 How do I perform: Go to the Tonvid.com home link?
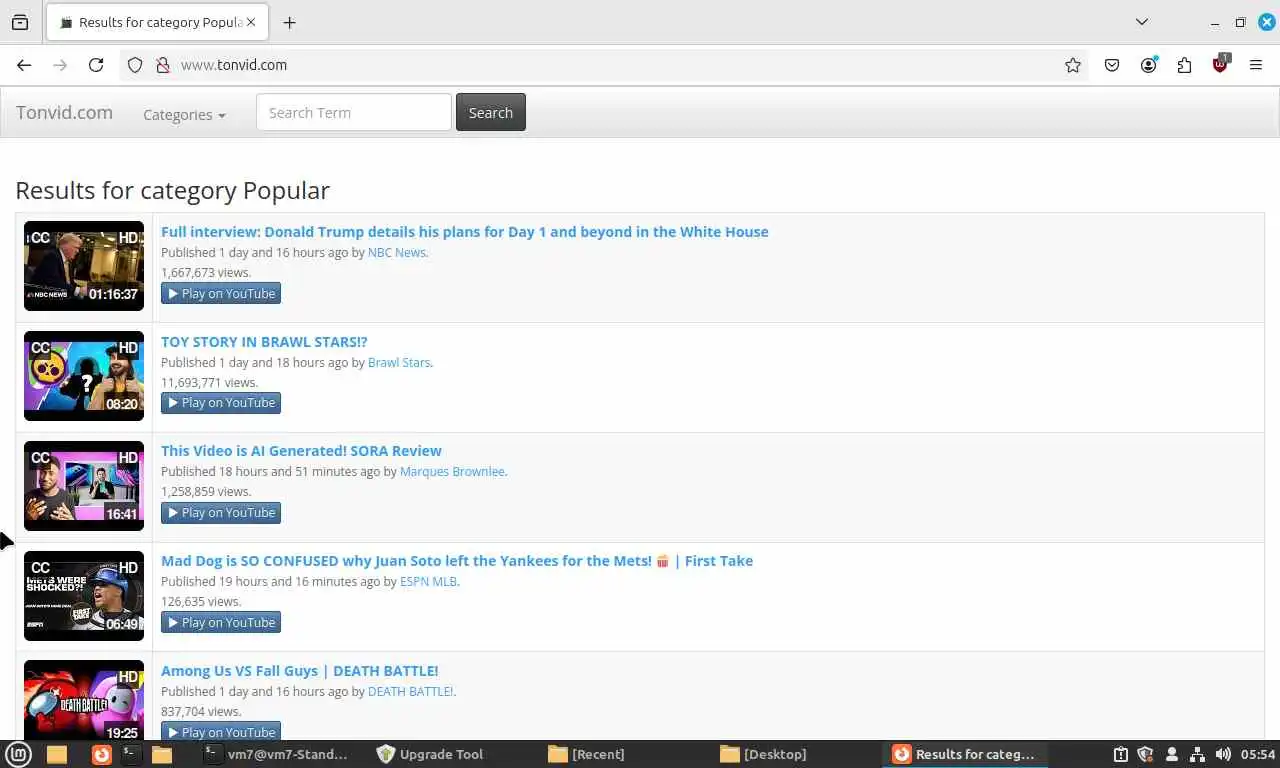click(64, 112)
